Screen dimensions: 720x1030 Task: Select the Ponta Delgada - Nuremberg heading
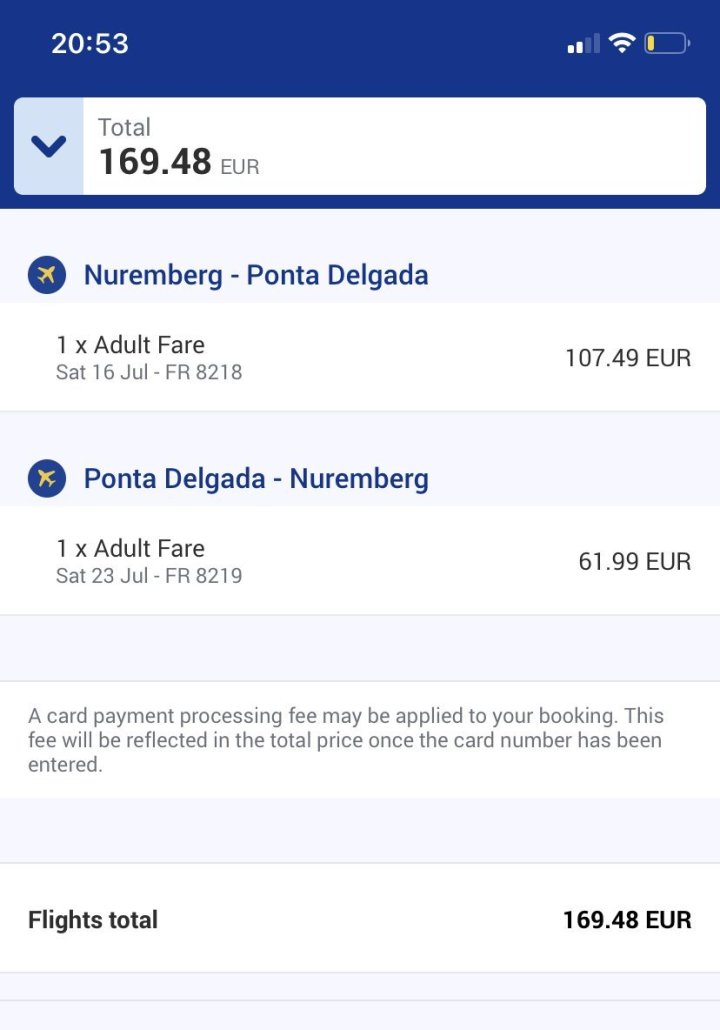(256, 479)
